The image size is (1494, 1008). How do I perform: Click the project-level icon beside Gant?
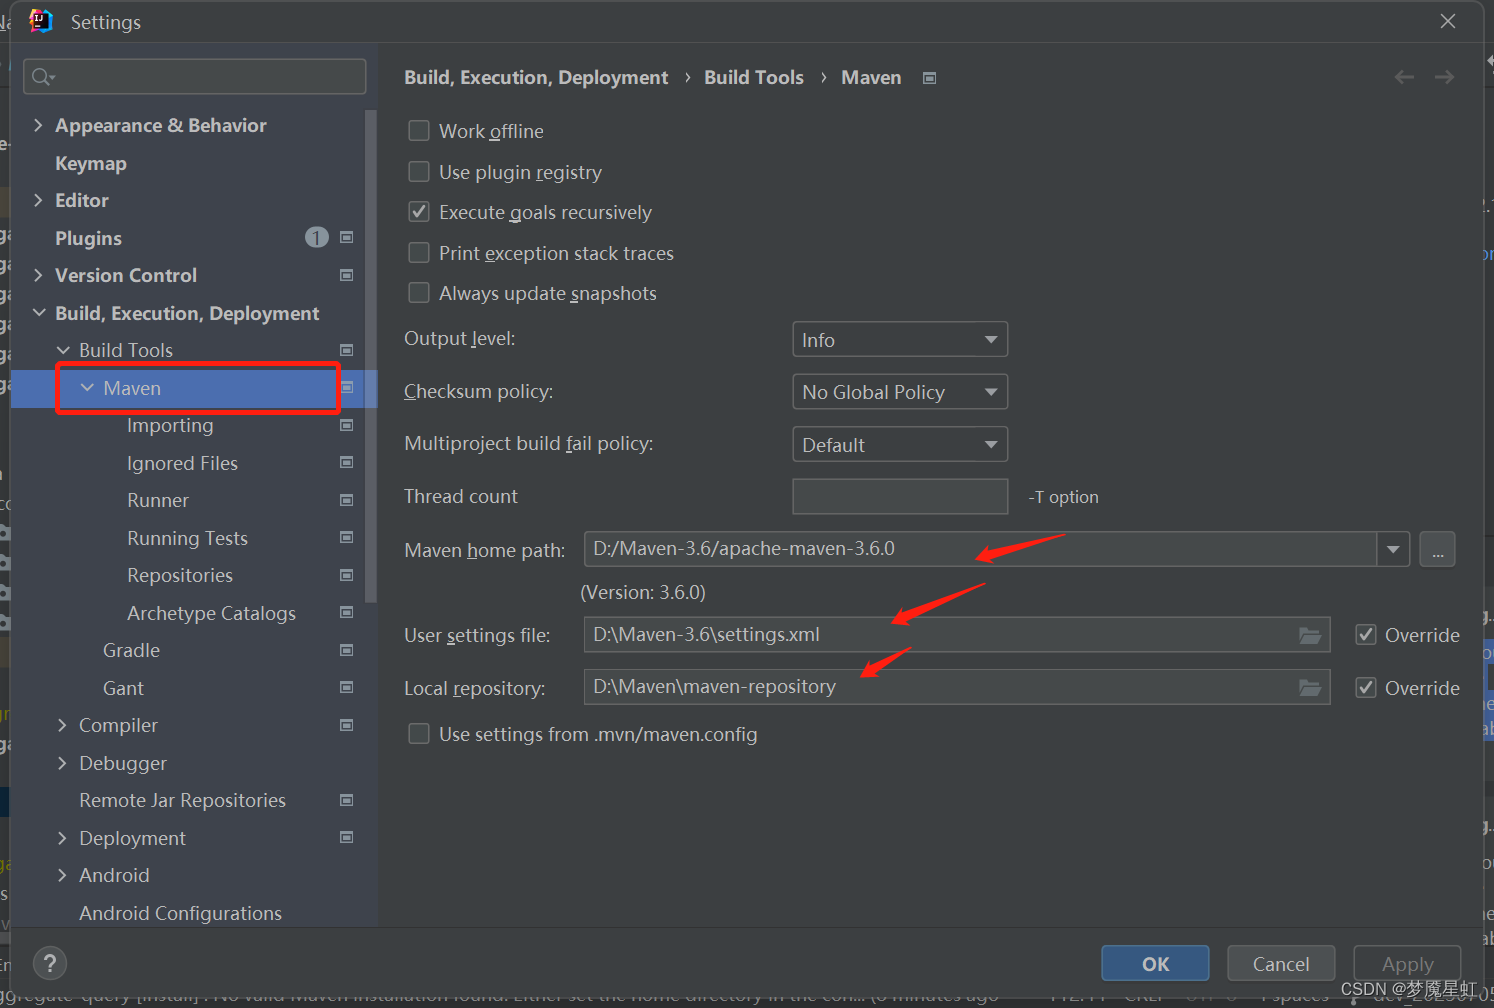pos(347,687)
